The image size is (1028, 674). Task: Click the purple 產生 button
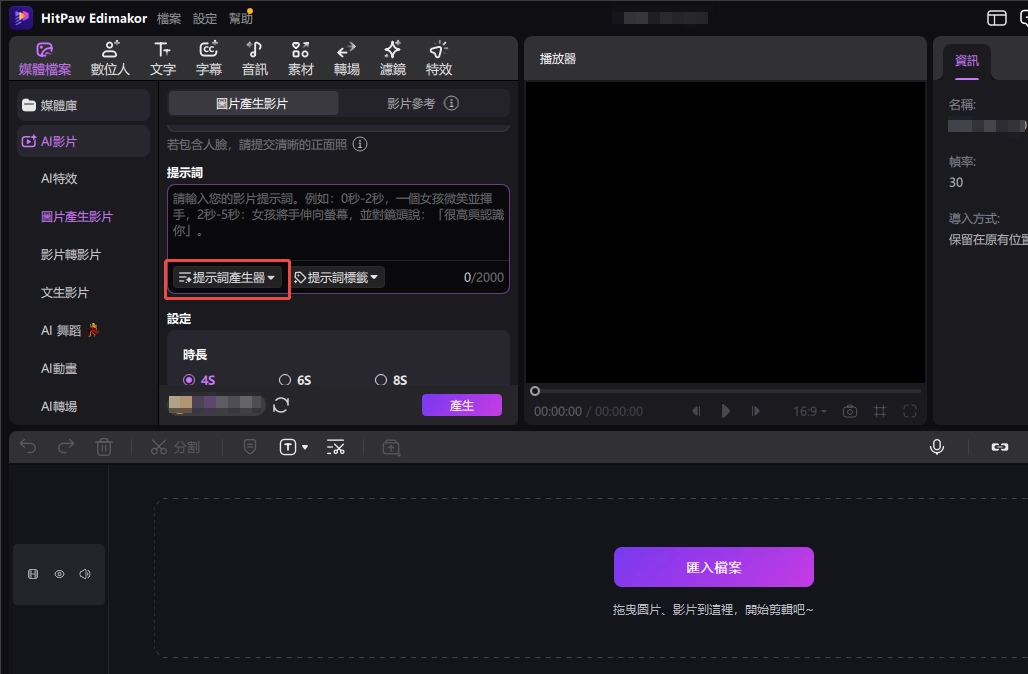coord(461,405)
